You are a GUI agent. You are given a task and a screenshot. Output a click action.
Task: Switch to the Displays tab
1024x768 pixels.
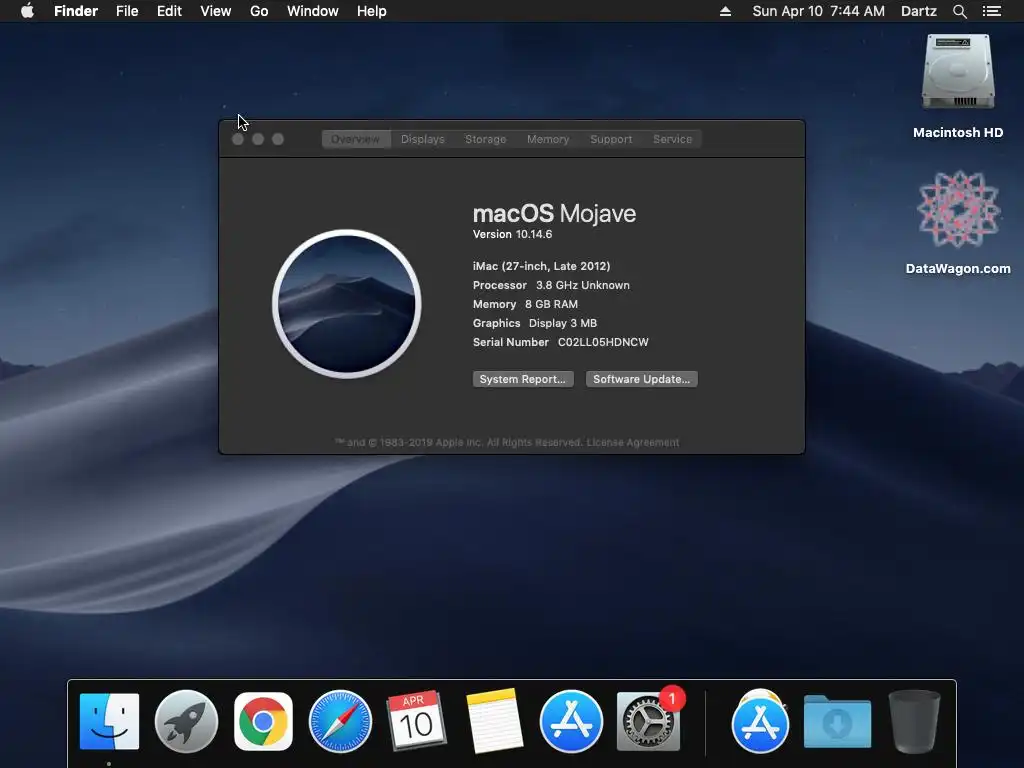click(x=423, y=139)
